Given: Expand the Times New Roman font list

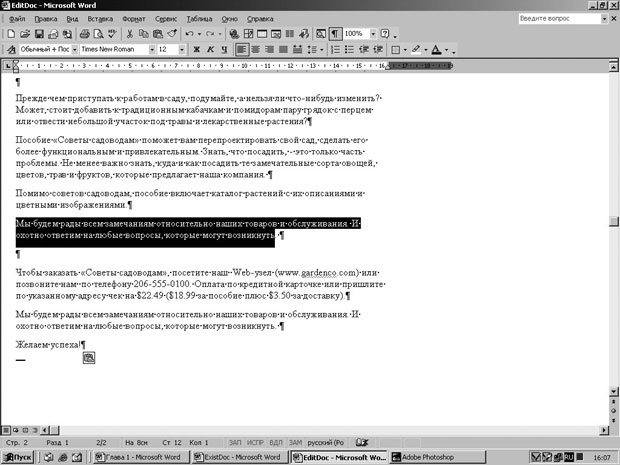Looking at the screenshot, I should tap(152, 50).
